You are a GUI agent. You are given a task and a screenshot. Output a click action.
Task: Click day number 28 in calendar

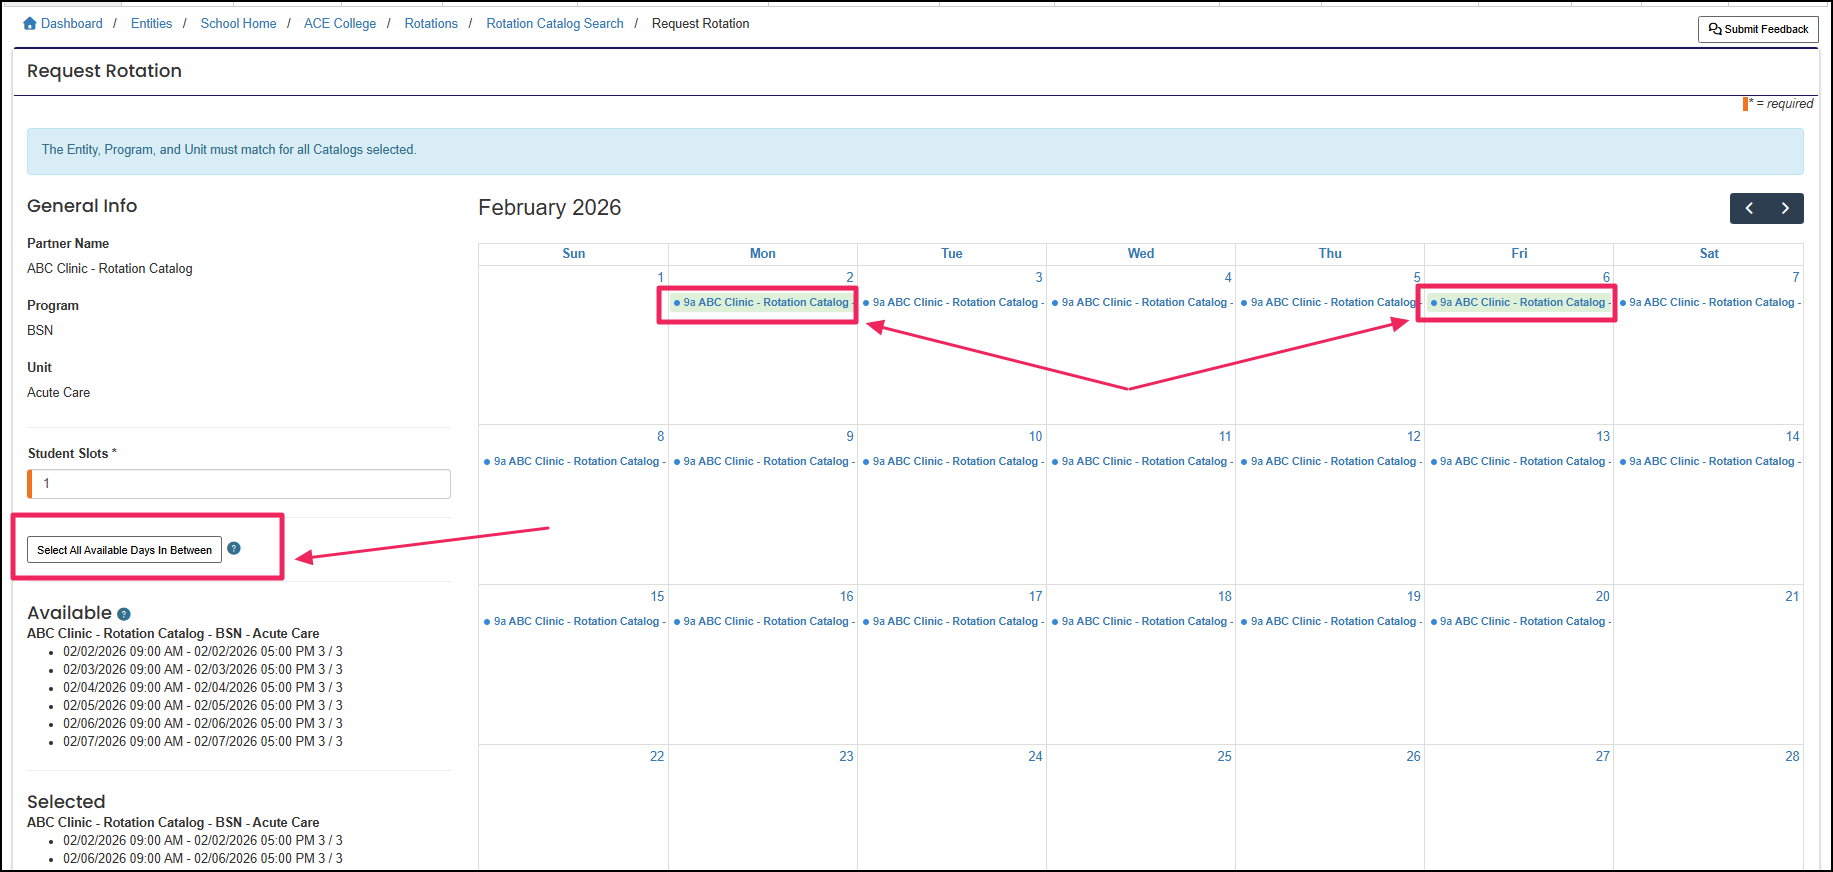(1792, 756)
